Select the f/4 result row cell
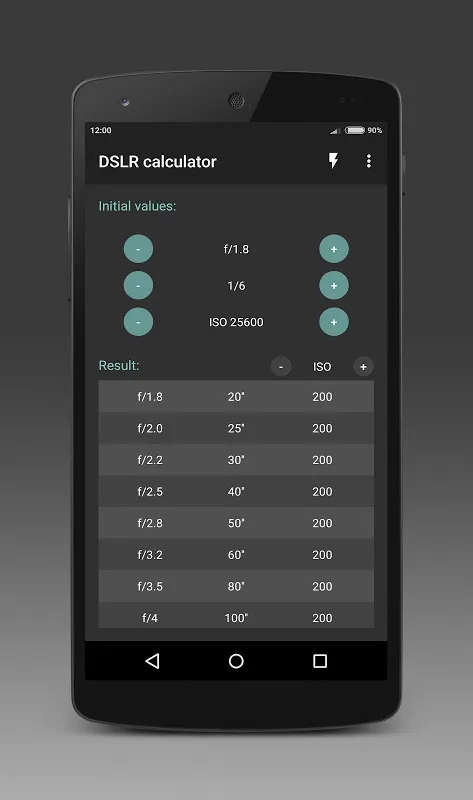Viewport: 473px width, 800px height. pos(150,618)
